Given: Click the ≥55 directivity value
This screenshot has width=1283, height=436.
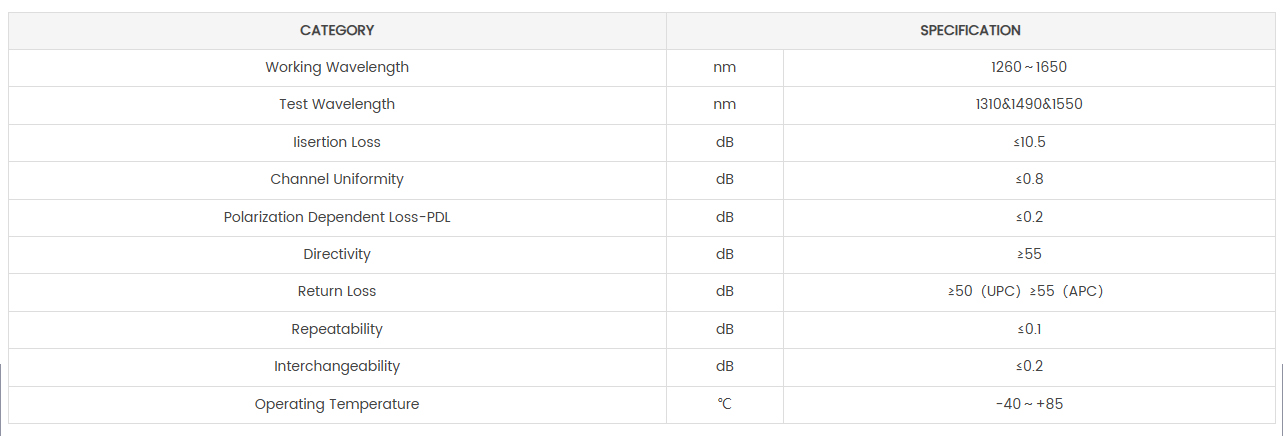Looking at the screenshot, I should coord(1029,254).
